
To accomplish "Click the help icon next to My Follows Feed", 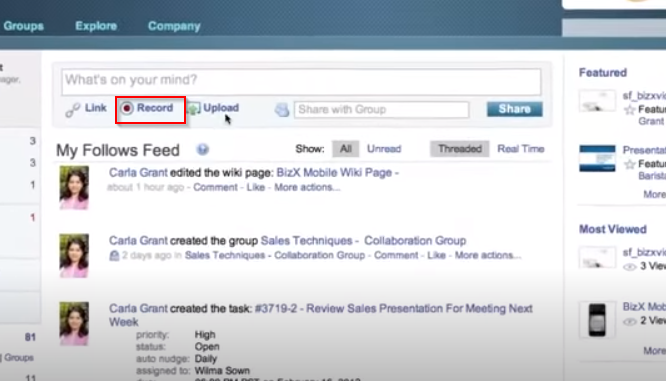I will 203,149.
